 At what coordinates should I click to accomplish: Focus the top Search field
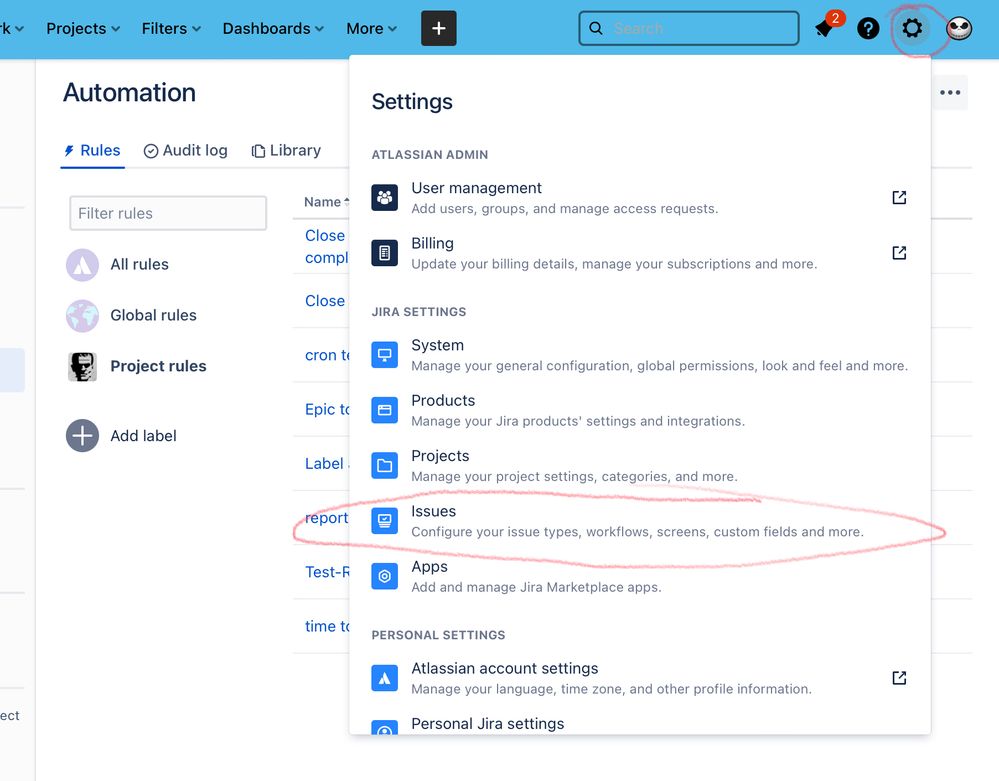(689, 29)
